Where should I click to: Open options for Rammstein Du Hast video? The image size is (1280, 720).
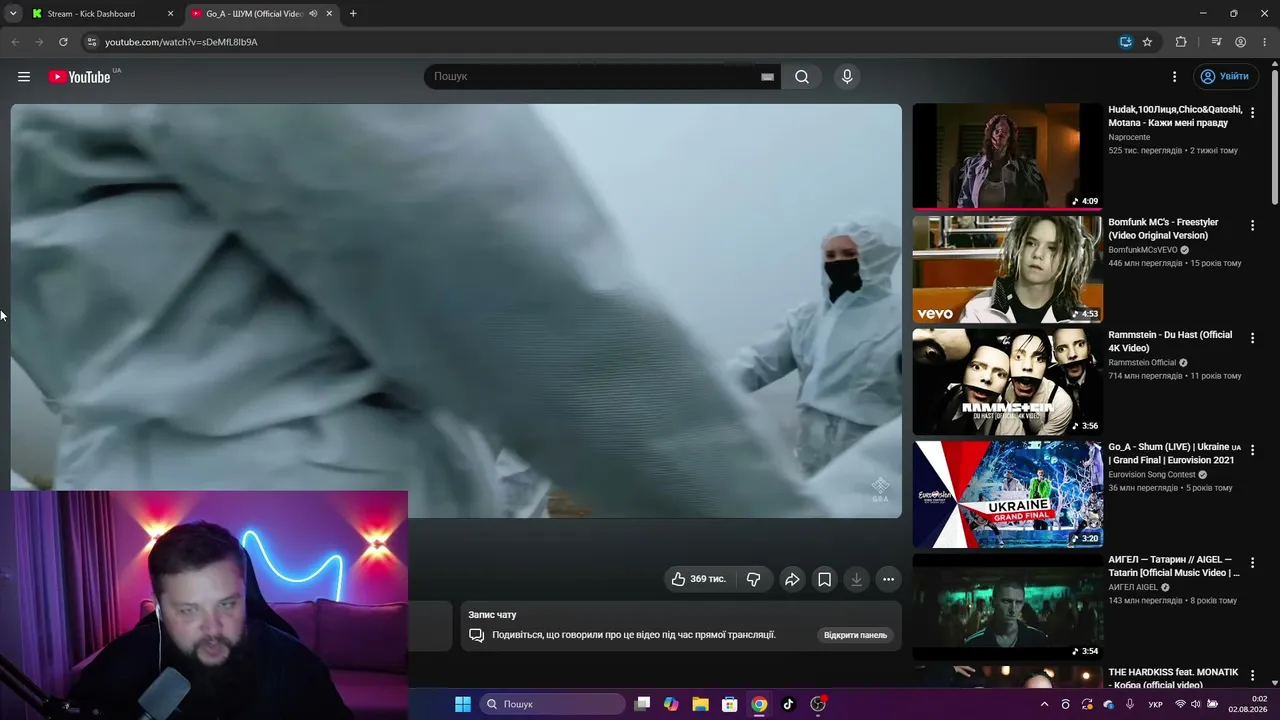coord(1252,338)
